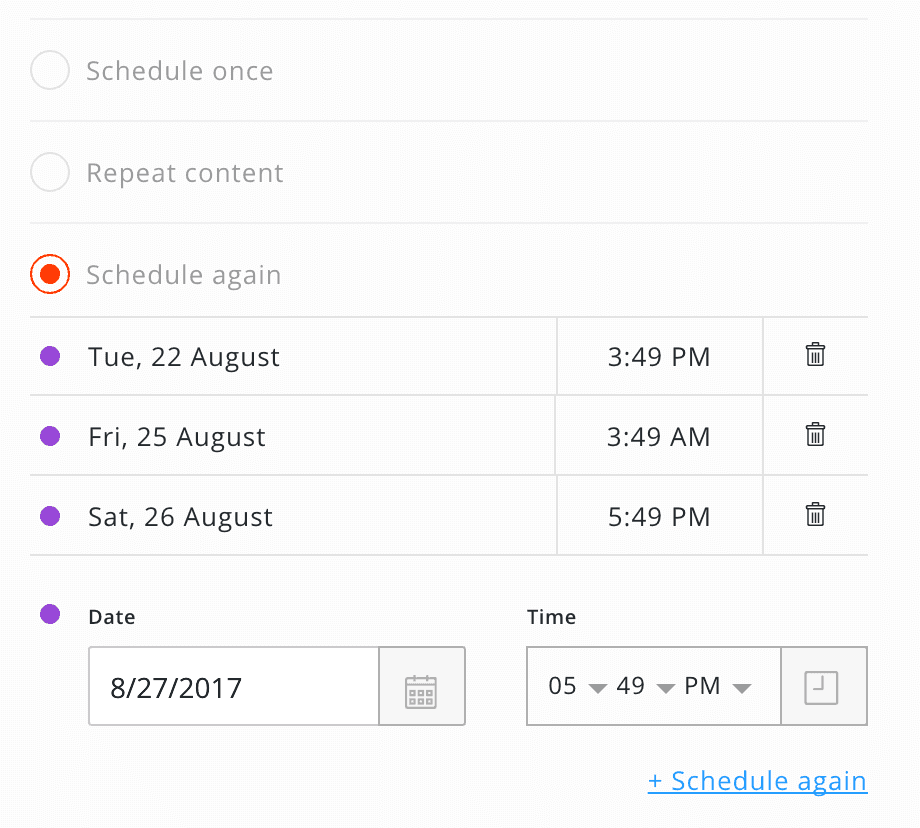Image resolution: width=920 pixels, height=828 pixels.
Task: Click the purple dot beside Tue, 22 August
Action: (x=50, y=356)
